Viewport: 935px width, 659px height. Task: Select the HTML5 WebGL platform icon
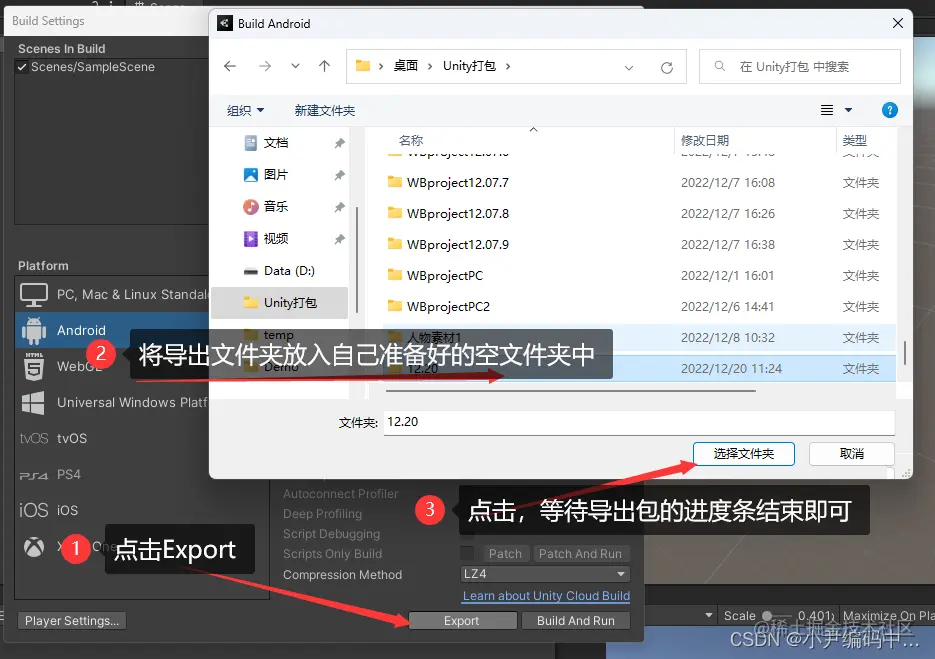coord(33,366)
